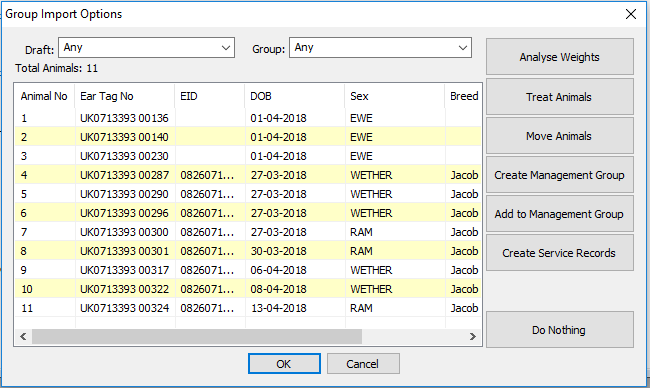Click the Breed column header
The height and width of the screenshot is (388, 650).
463,96
